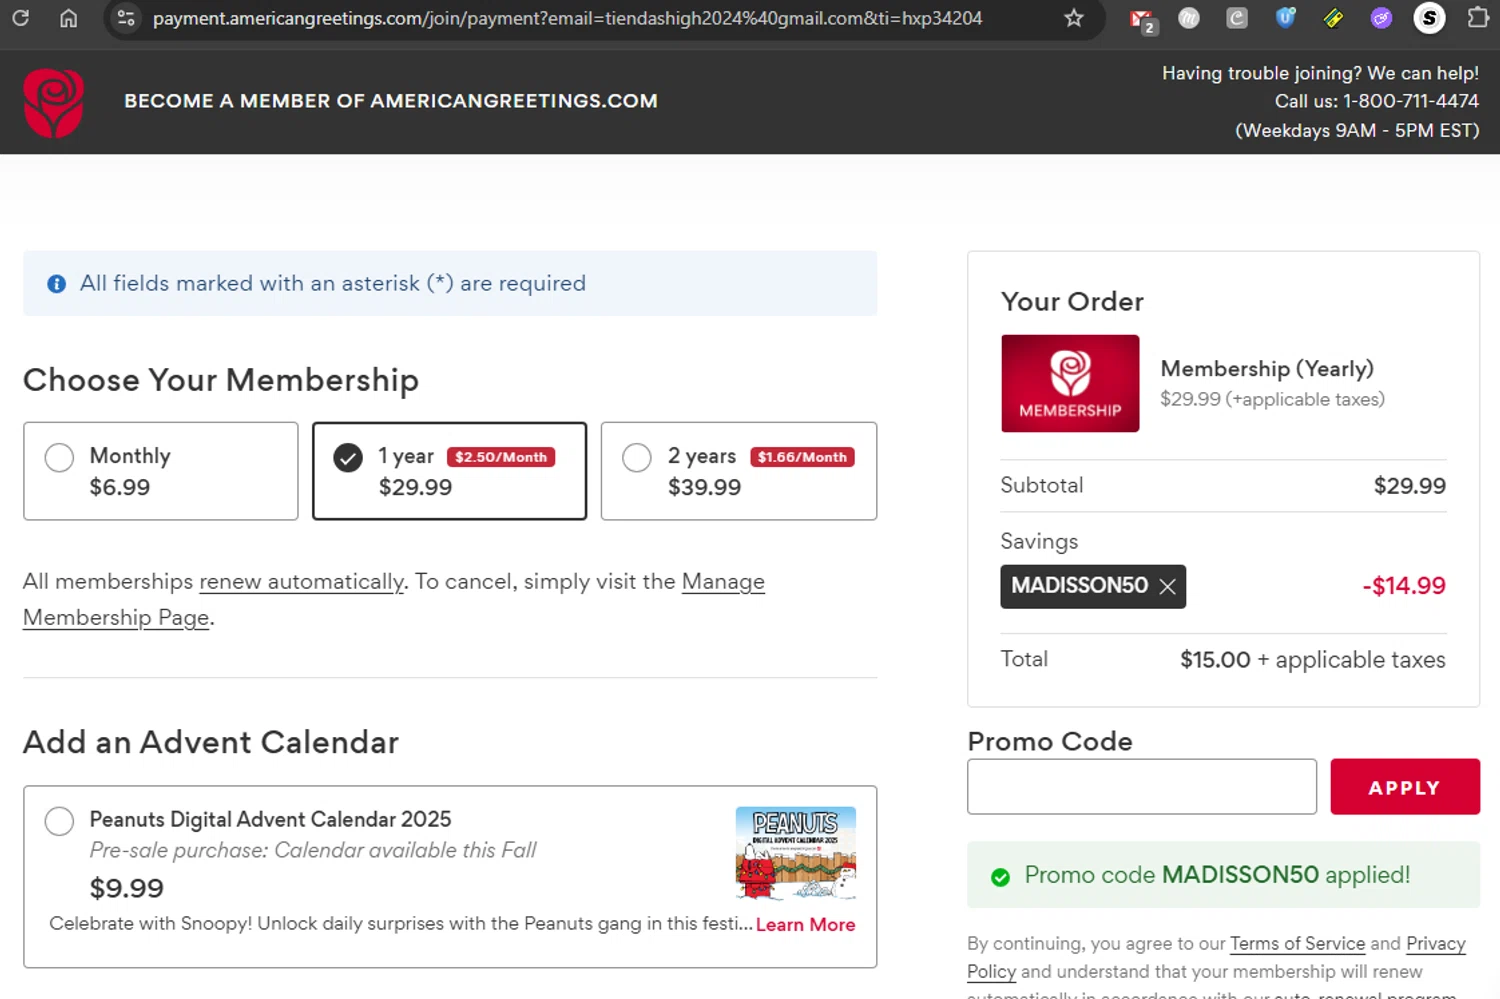Choose the 2 years $39.99 membership

pos(637,458)
